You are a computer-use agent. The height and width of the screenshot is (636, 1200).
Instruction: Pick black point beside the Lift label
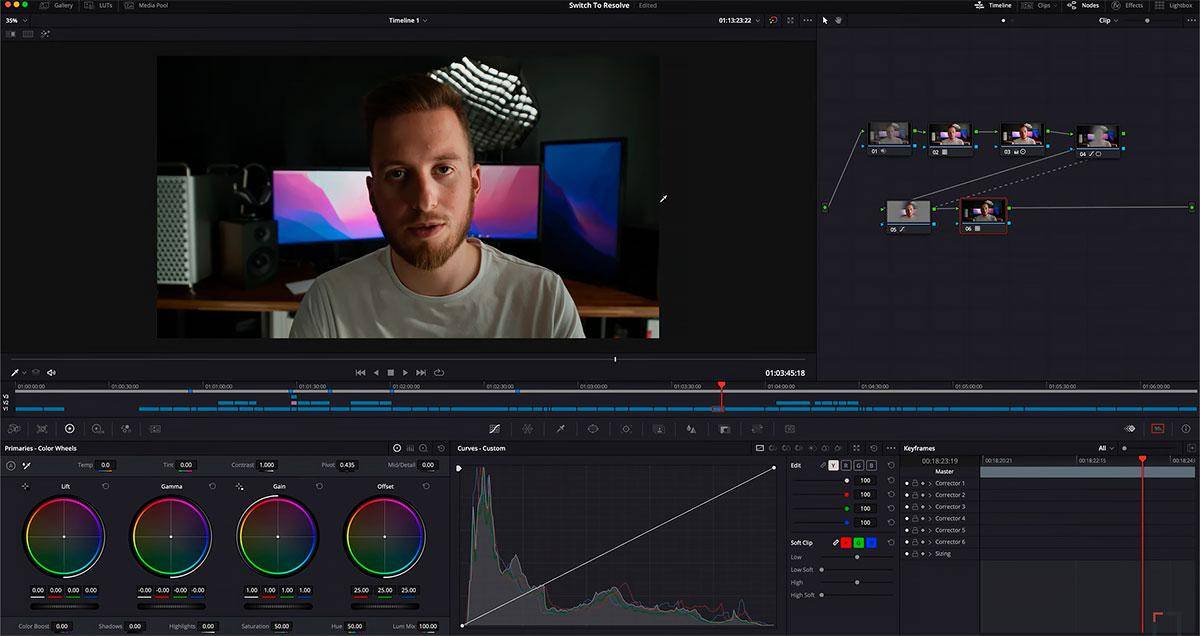click(25, 486)
